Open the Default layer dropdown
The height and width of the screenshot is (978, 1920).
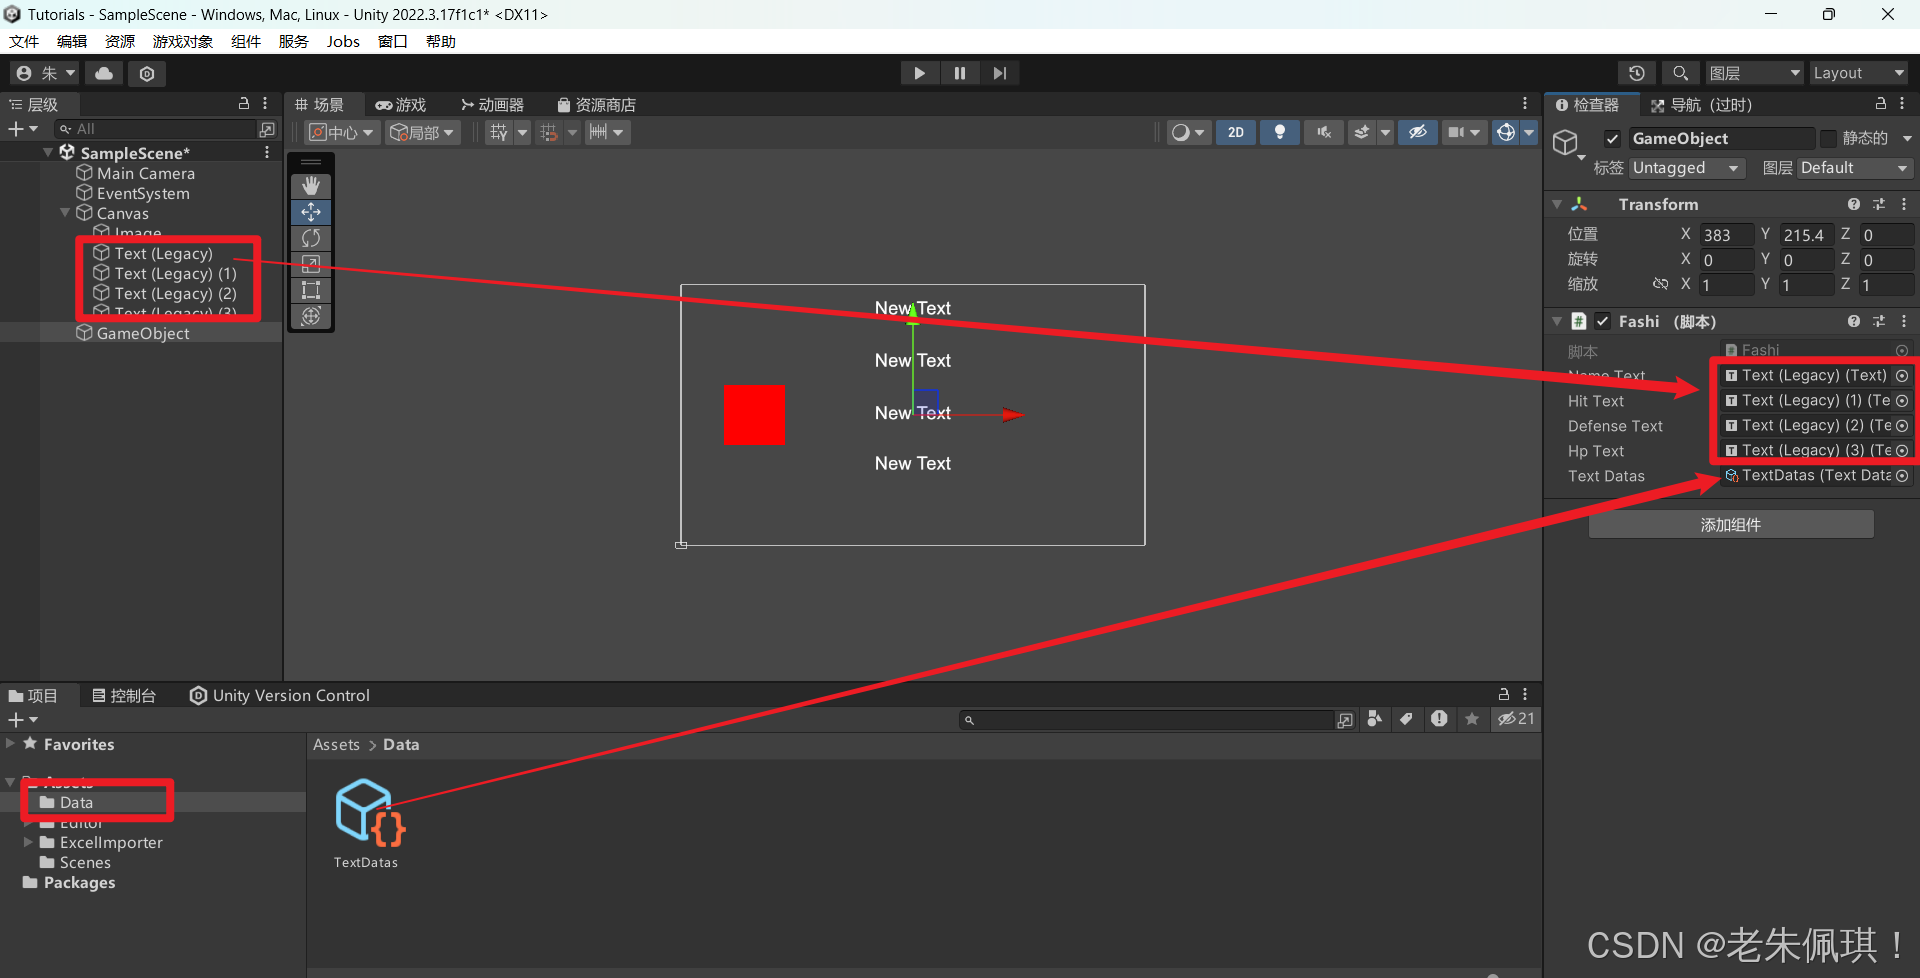click(1855, 168)
